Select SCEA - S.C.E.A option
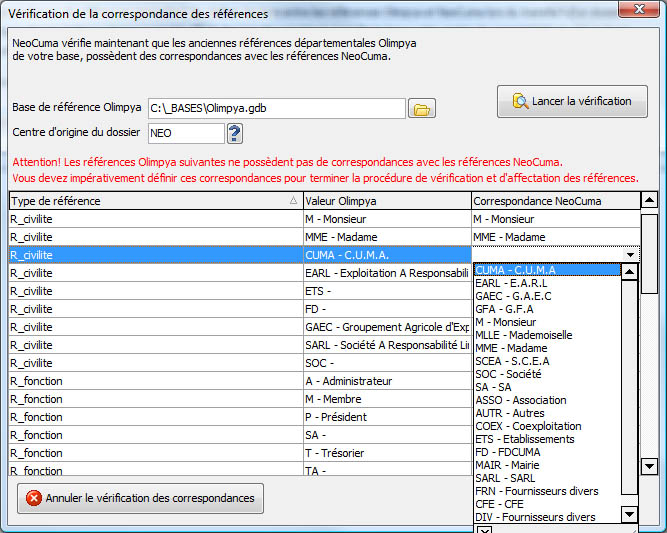This screenshot has height=533, width=667. point(547,361)
